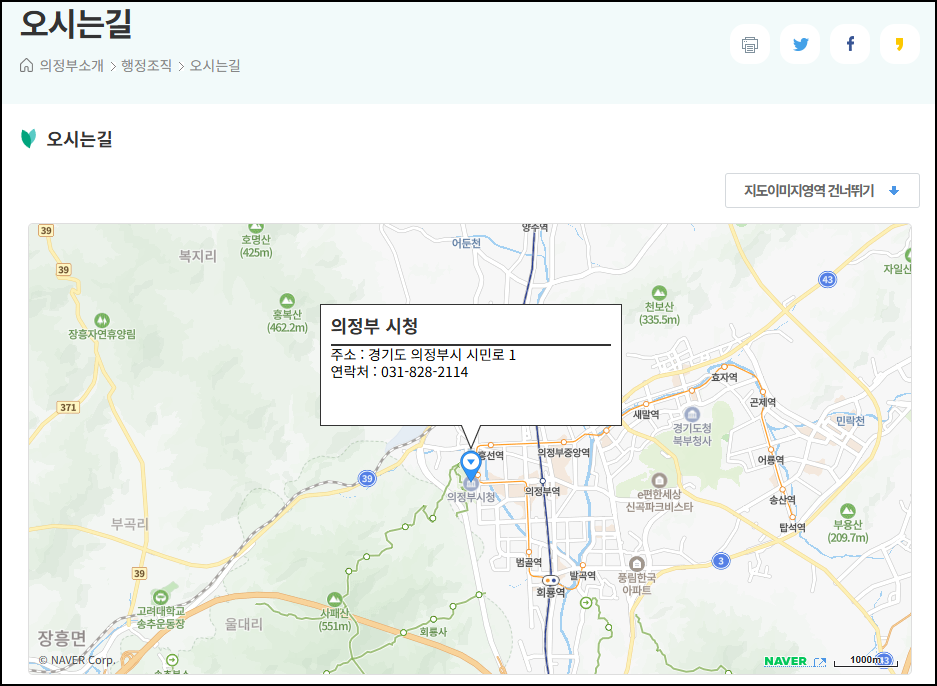Click the subway station icon at 의정부시청

coord(470,485)
